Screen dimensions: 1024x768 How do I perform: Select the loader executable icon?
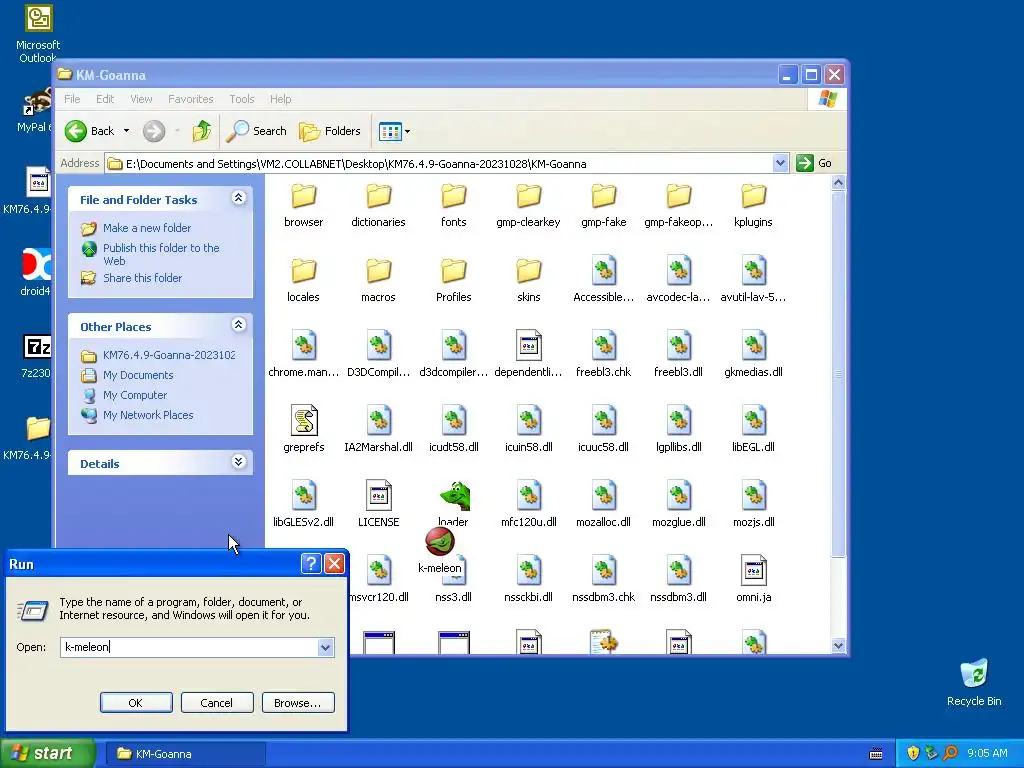pos(455,496)
